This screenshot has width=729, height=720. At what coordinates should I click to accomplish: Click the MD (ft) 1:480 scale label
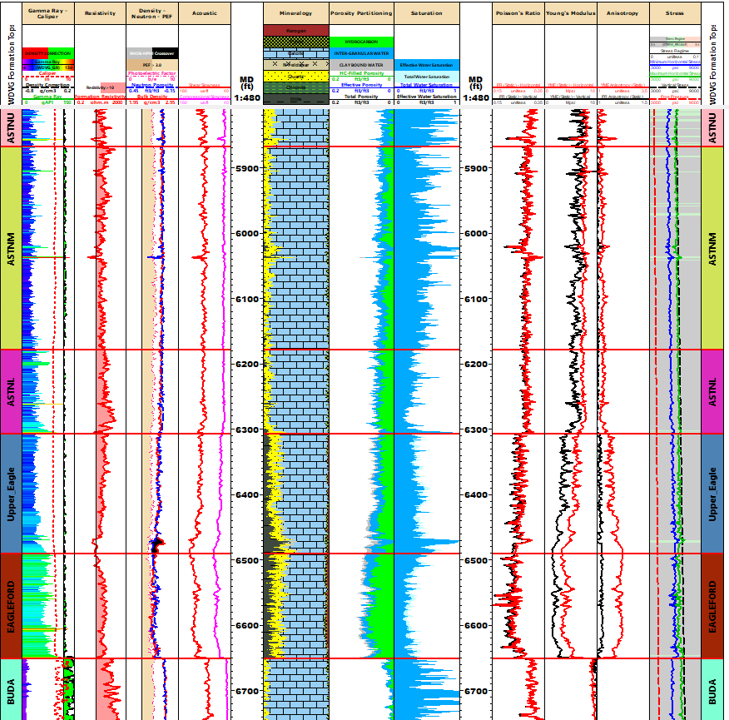click(247, 89)
